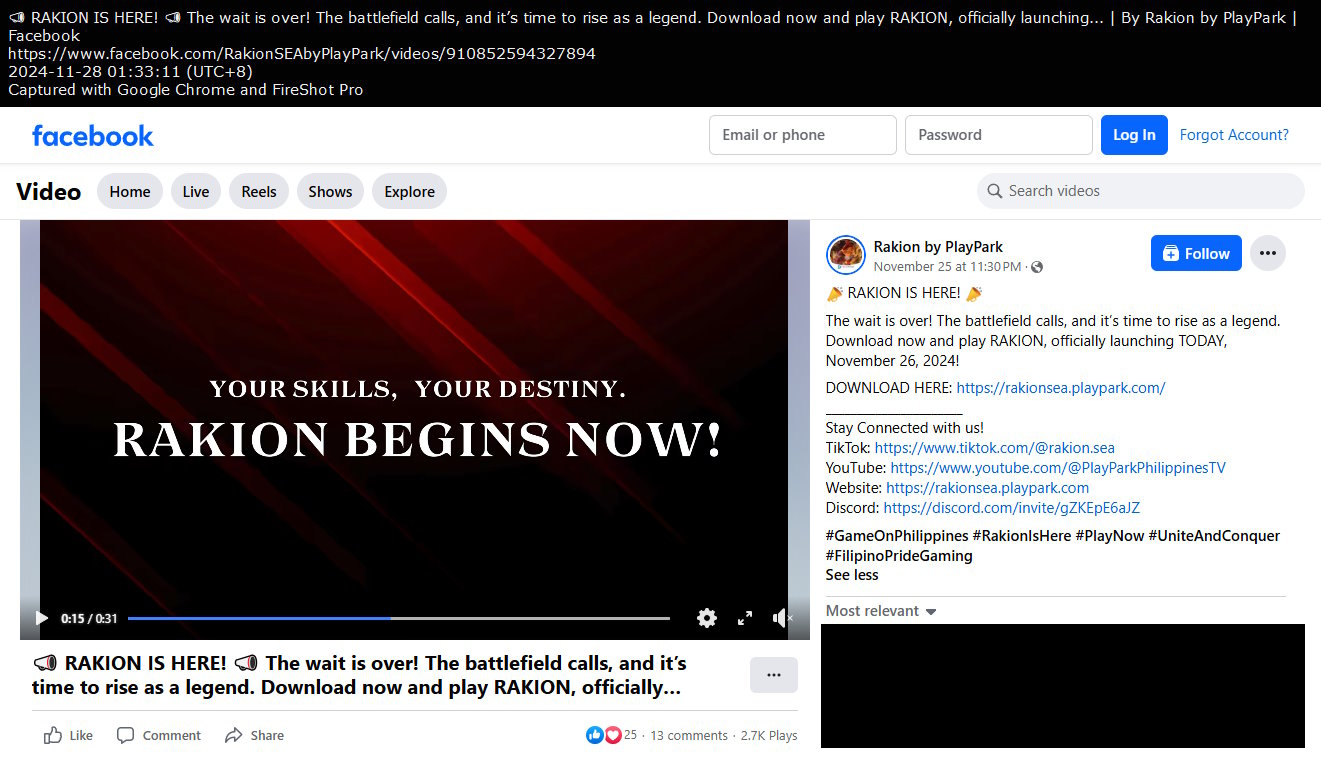
Task: Click the Log In button
Action: (1134, 135)
